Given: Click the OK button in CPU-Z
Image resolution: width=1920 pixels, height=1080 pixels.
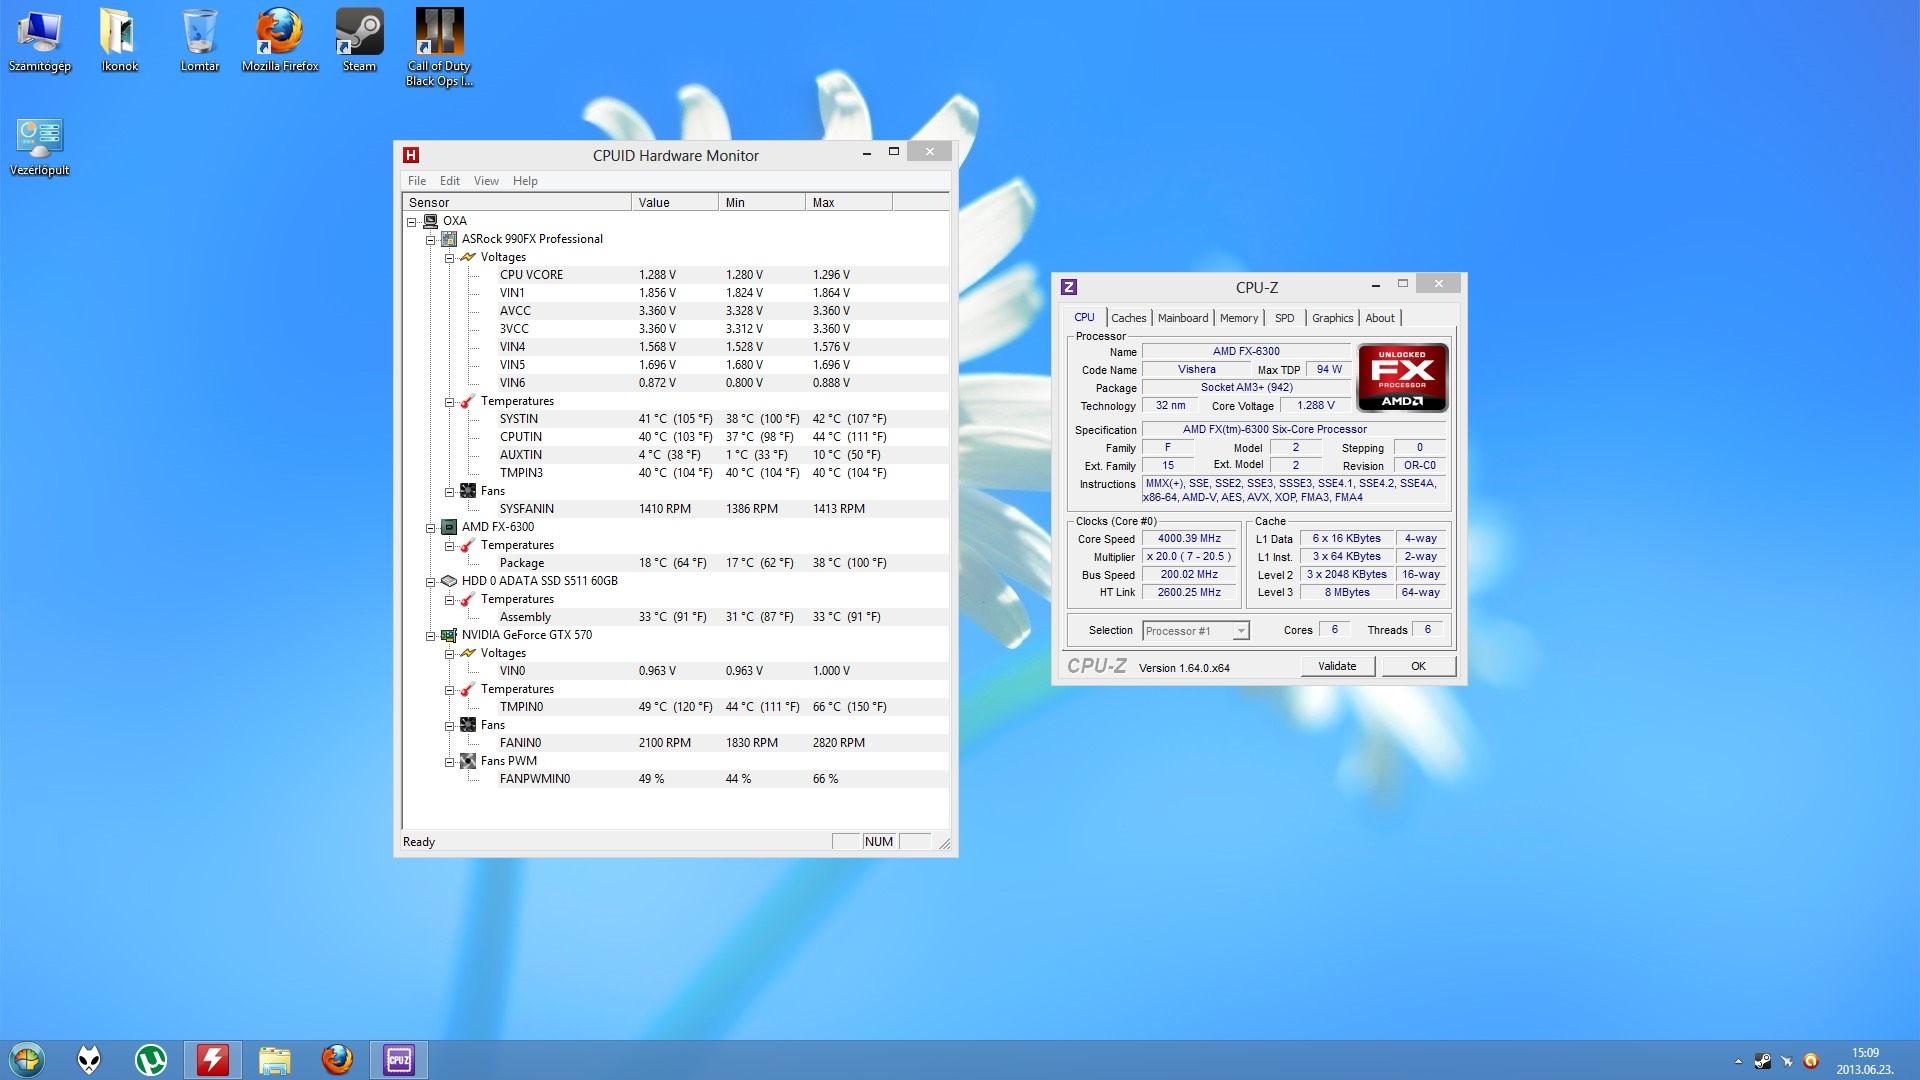Looking at the screenshot, I should point(1418,666).
